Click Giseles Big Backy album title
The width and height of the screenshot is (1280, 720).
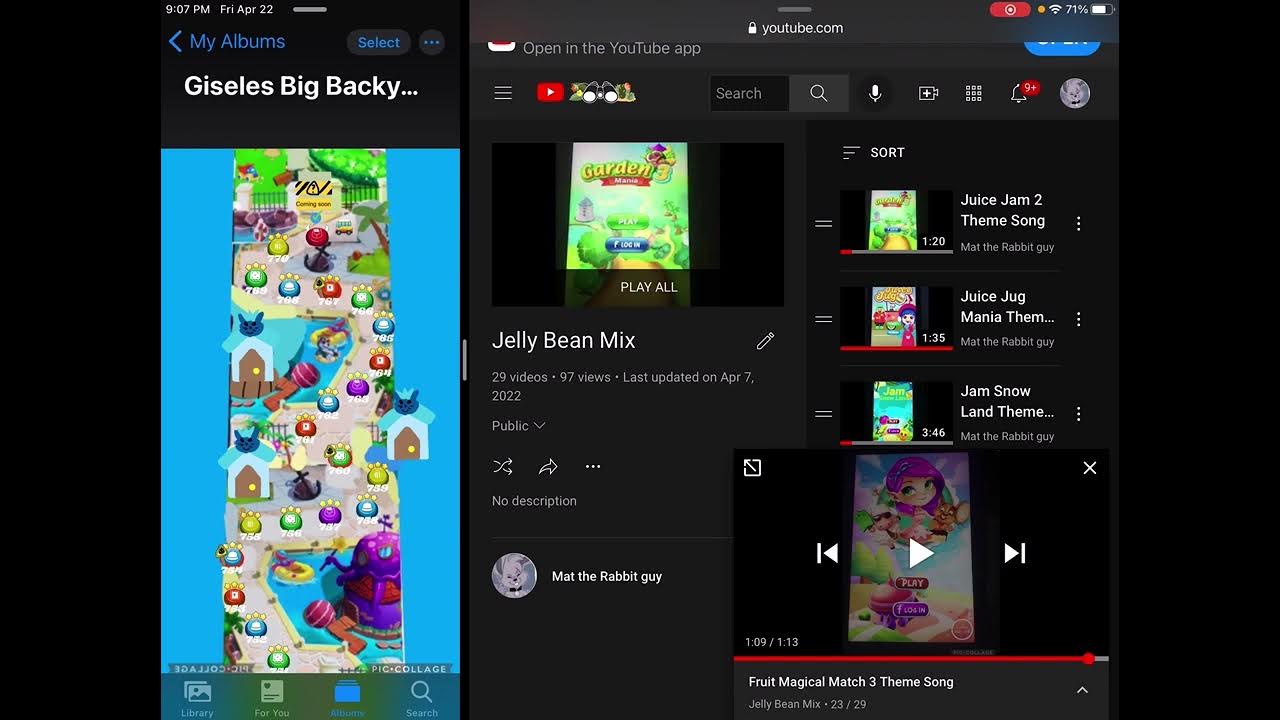click(301, 86)
